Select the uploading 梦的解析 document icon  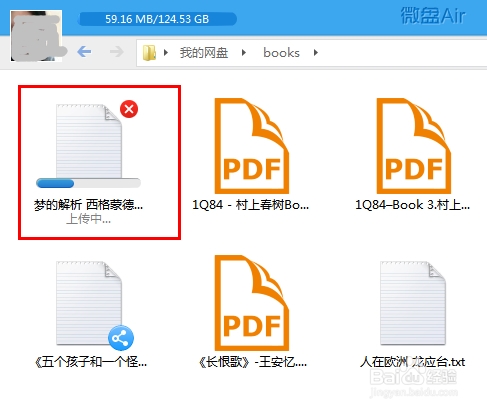(x=89, y=141)
